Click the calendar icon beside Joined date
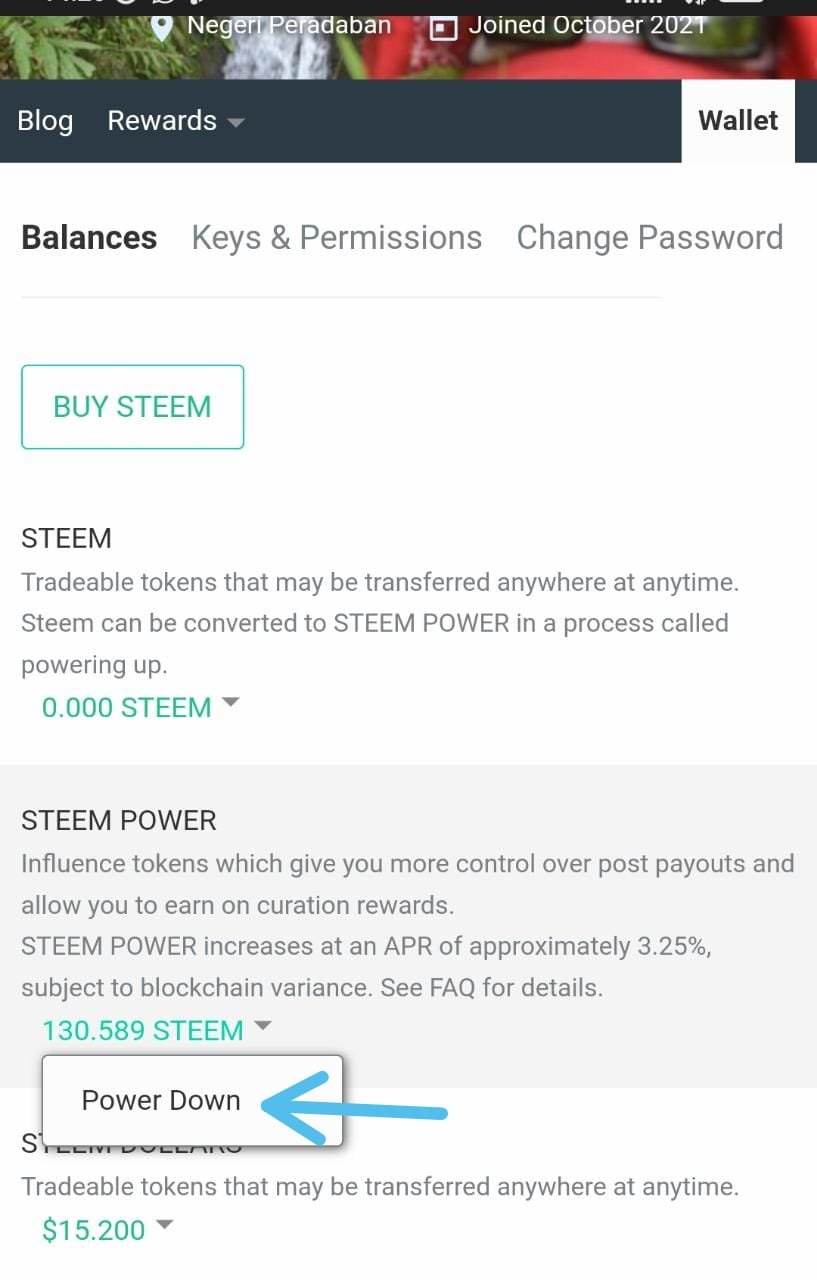 pyautogui.click(x=443, y=27)
